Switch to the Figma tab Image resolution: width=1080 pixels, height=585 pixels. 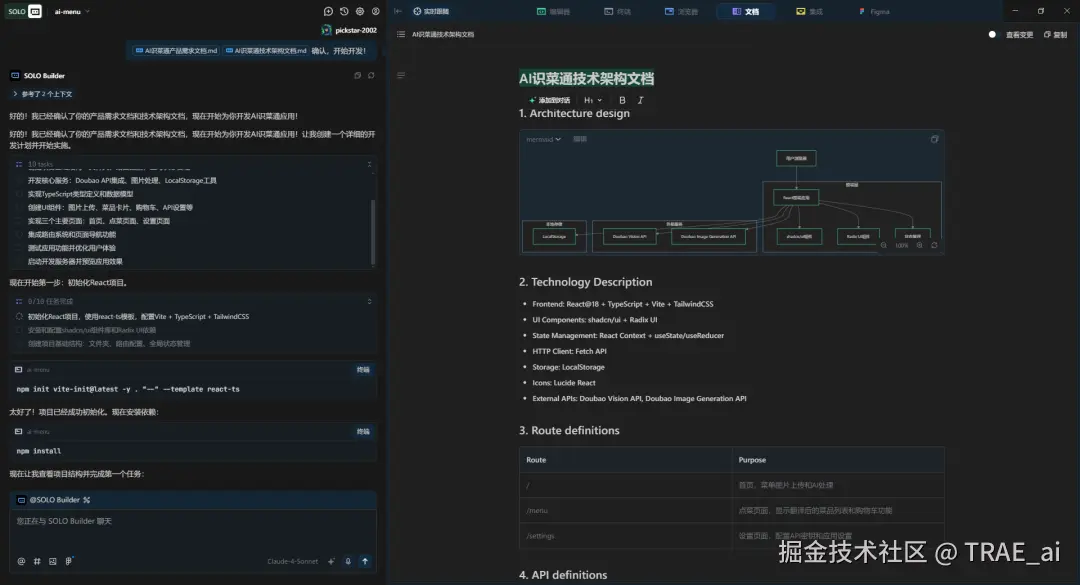pyautogui.click(x=873, y=11)
